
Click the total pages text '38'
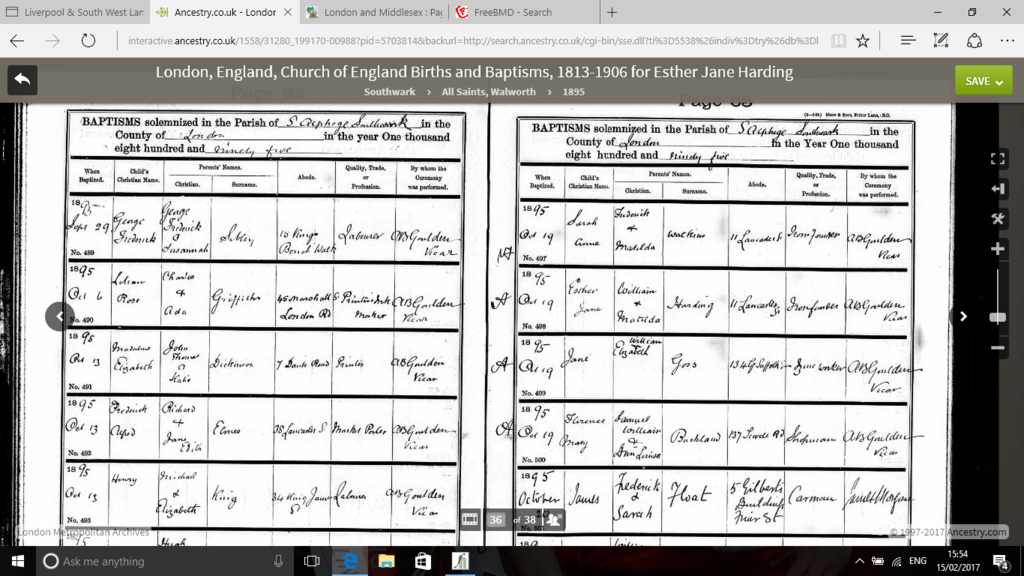[530, 520]
